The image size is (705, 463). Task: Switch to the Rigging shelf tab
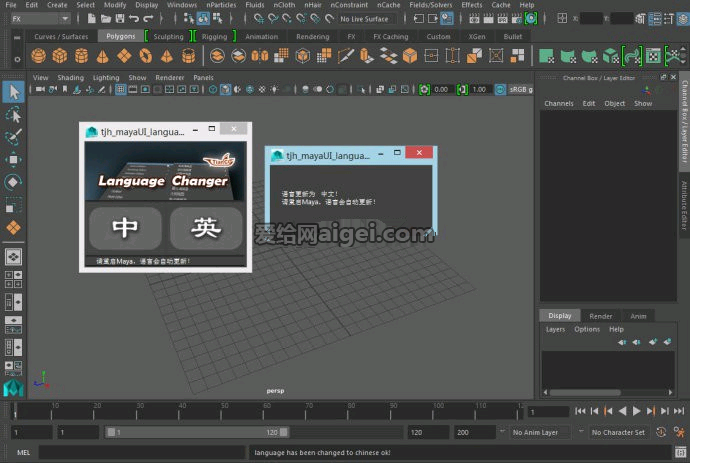click(x=214, y=36)
